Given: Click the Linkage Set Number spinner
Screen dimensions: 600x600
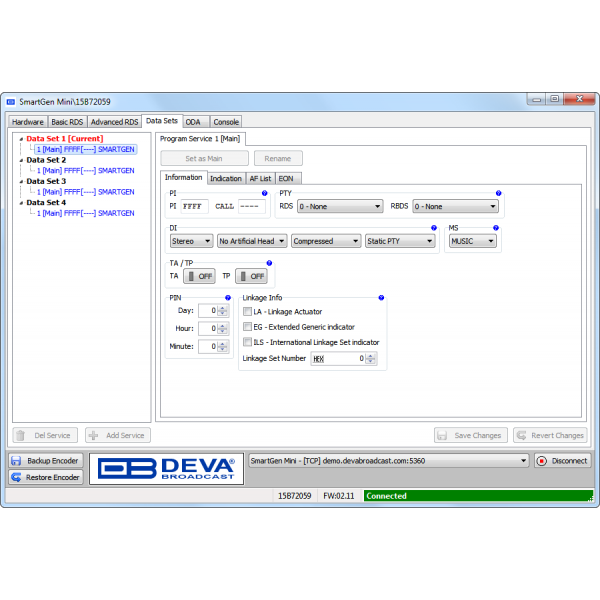Looking at the screenshot, I should (x=370, y=358).
